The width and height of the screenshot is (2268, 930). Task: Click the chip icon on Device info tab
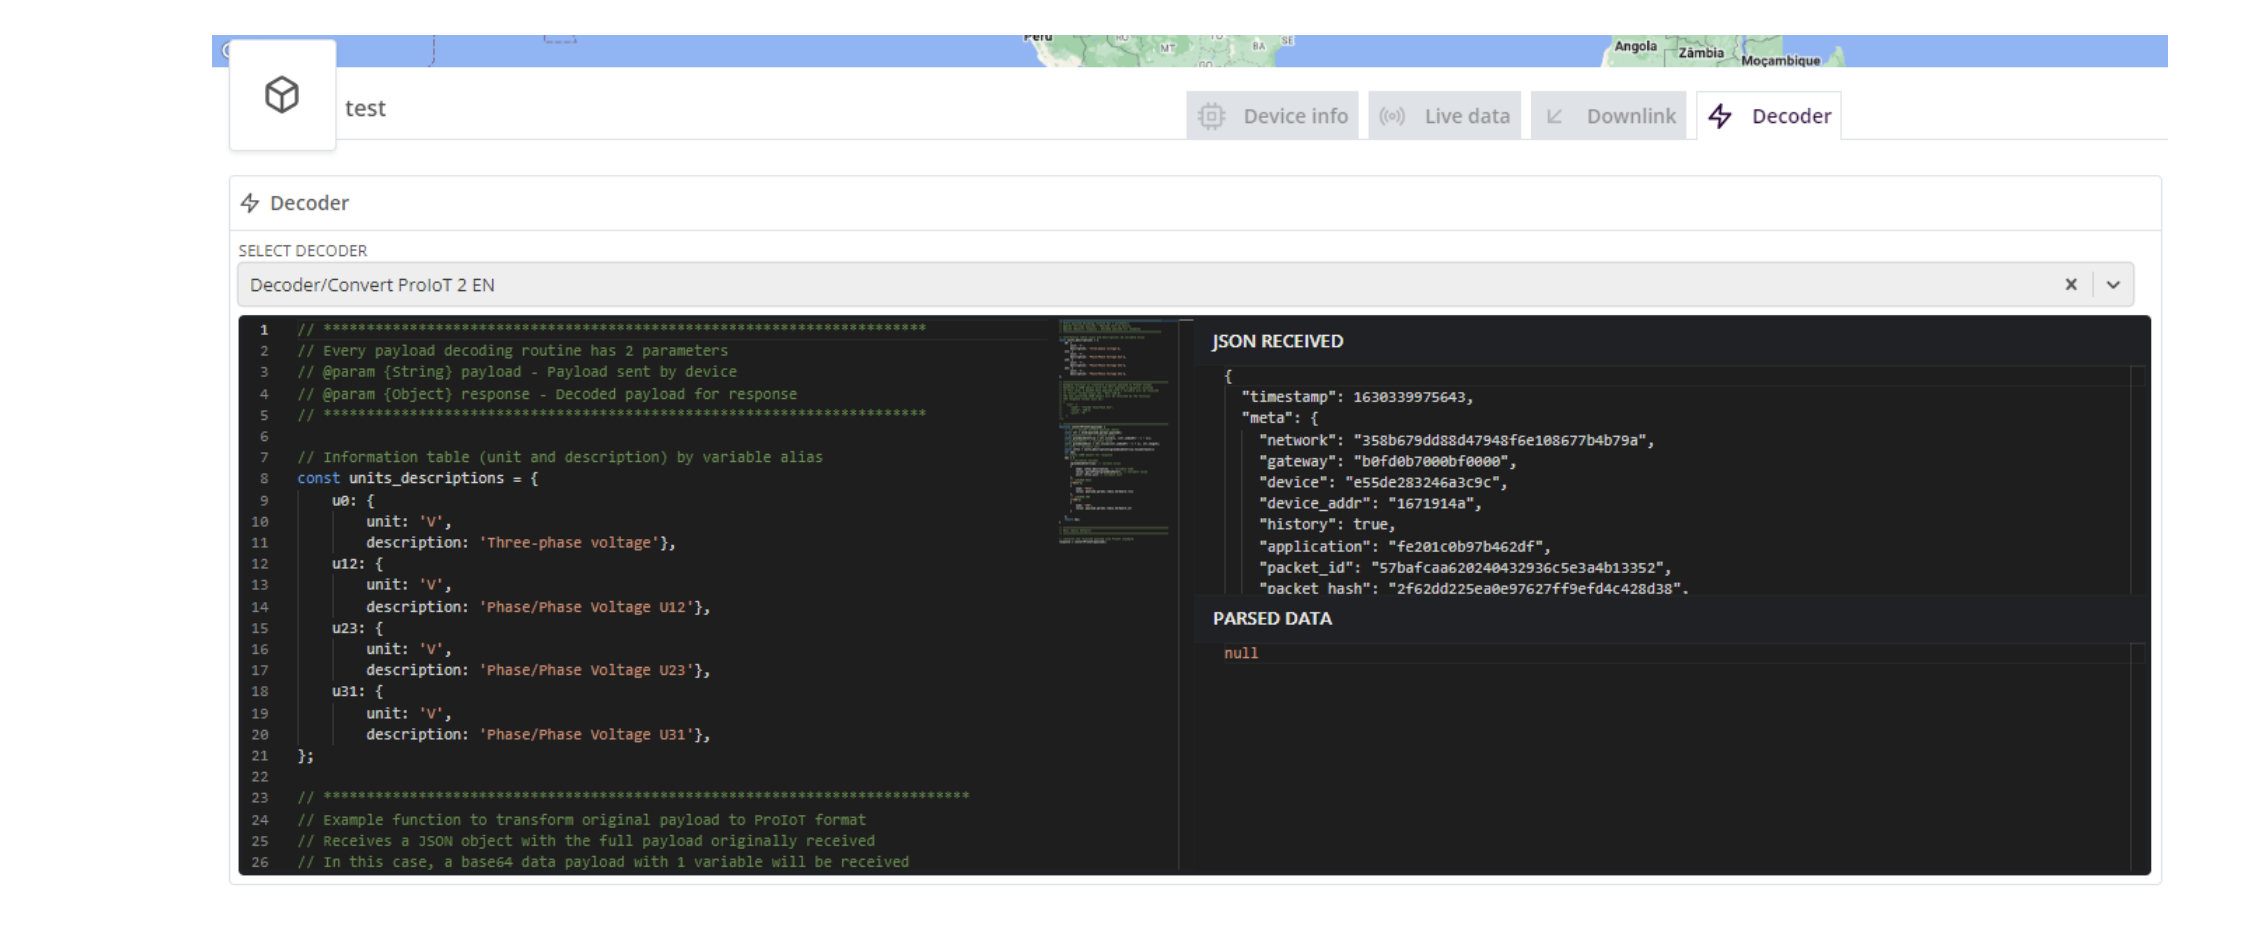coord(1212,116)
